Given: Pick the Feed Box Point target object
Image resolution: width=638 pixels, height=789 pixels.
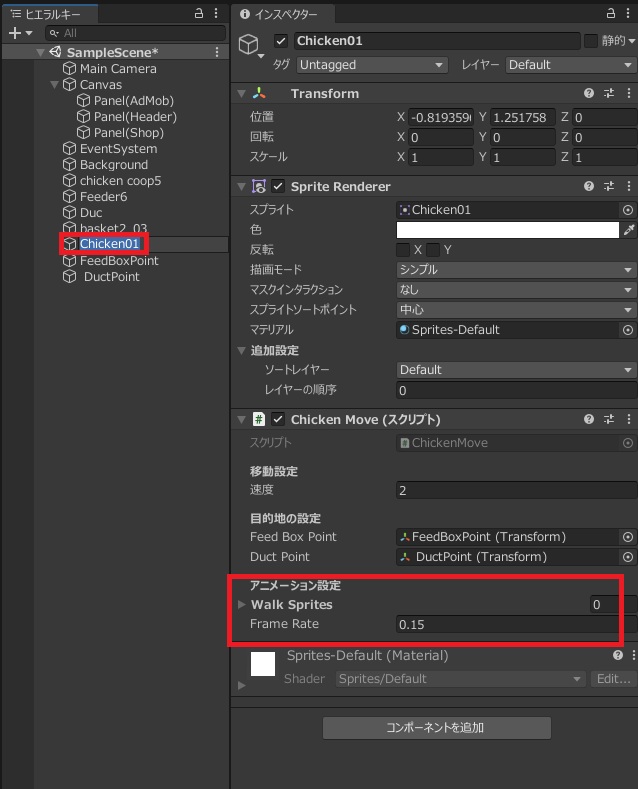Looking at the screenshot, I should pyautogui.click(x=628, y=537).
